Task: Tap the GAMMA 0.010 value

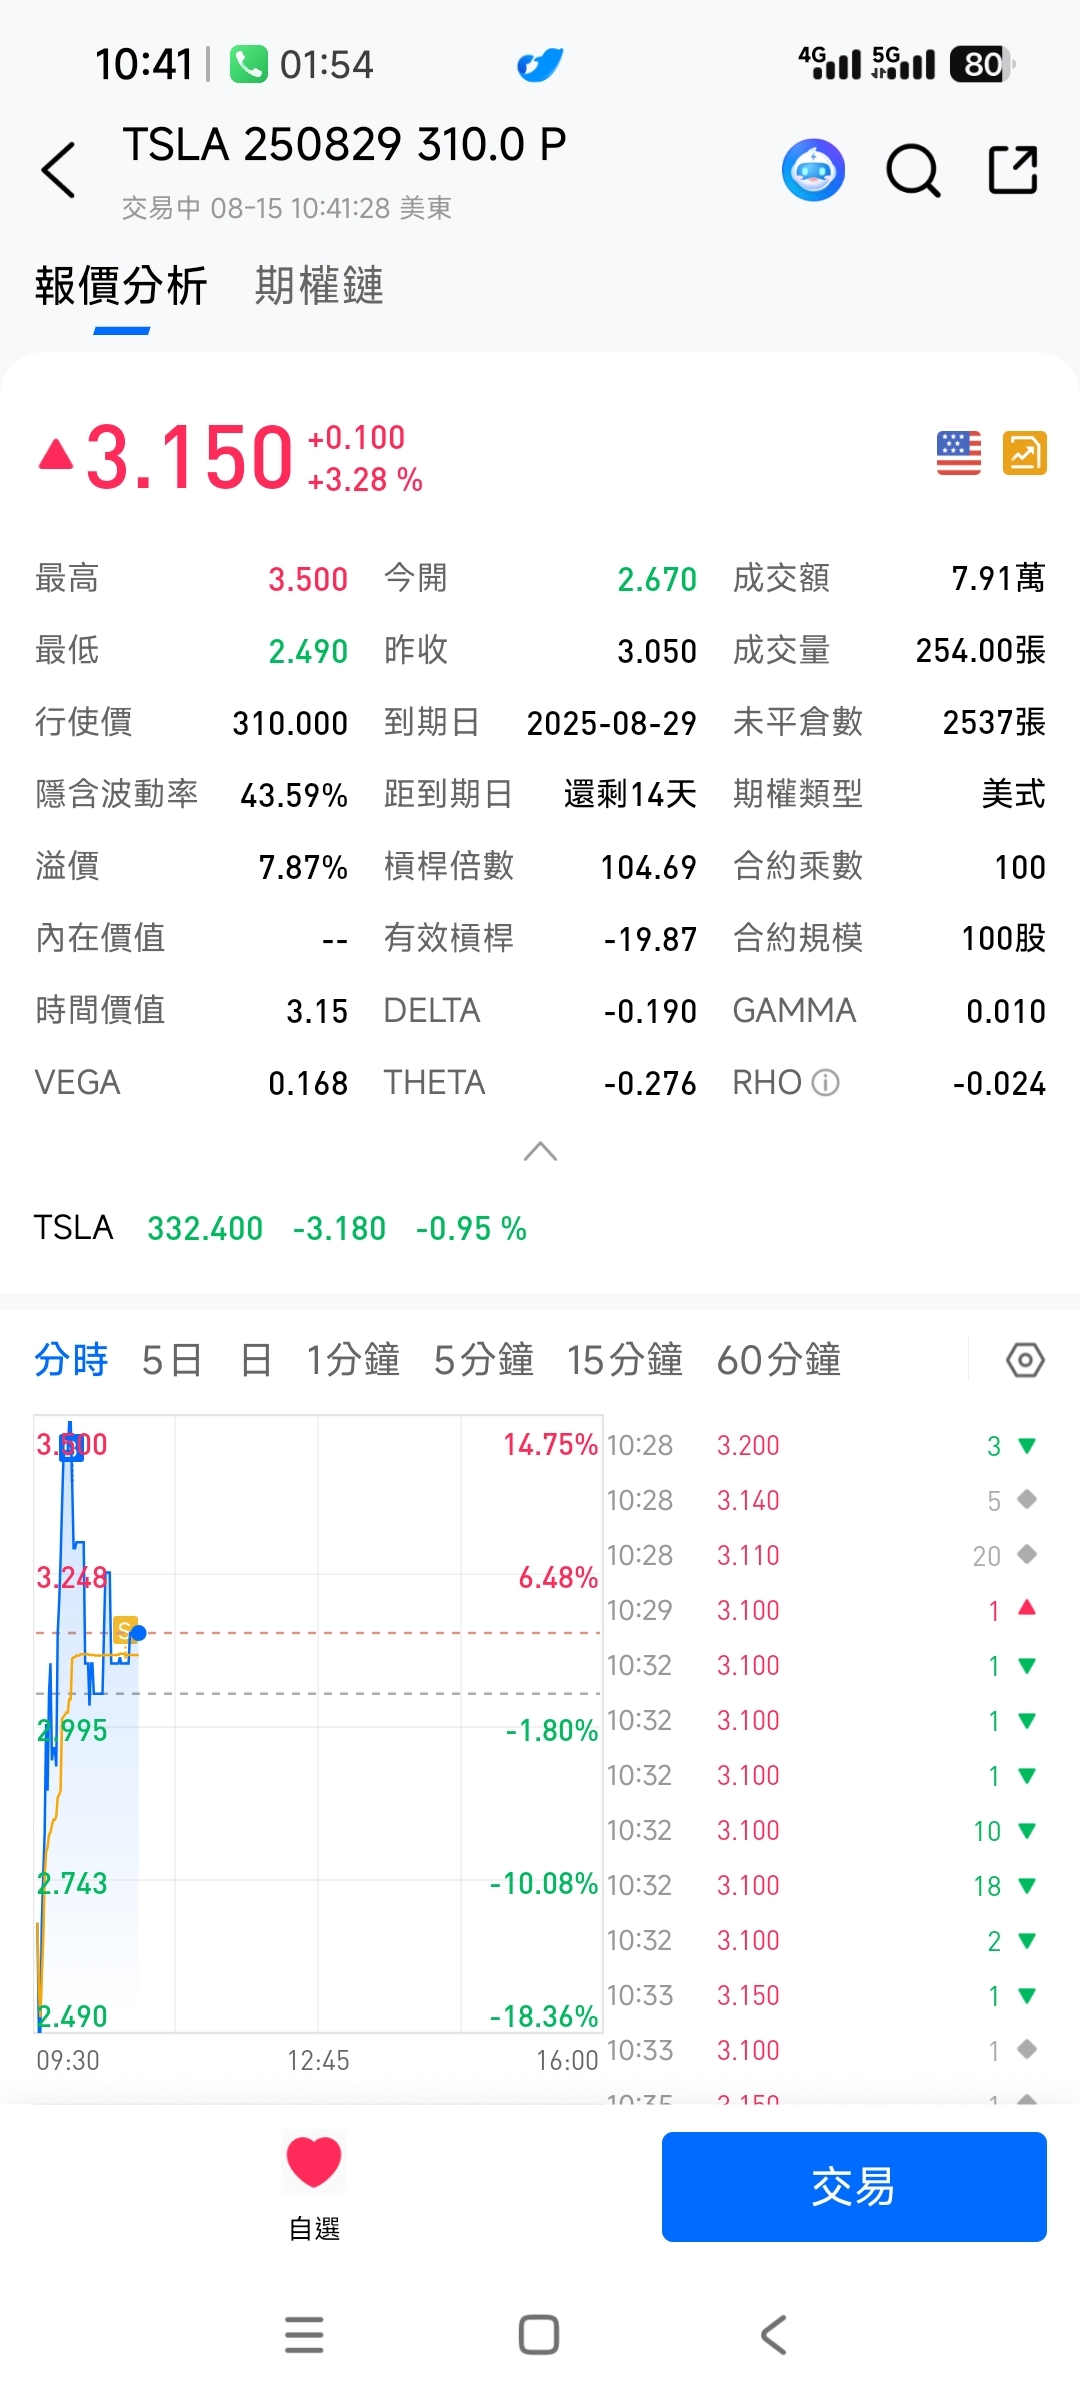Action: coord(1006,1011)
